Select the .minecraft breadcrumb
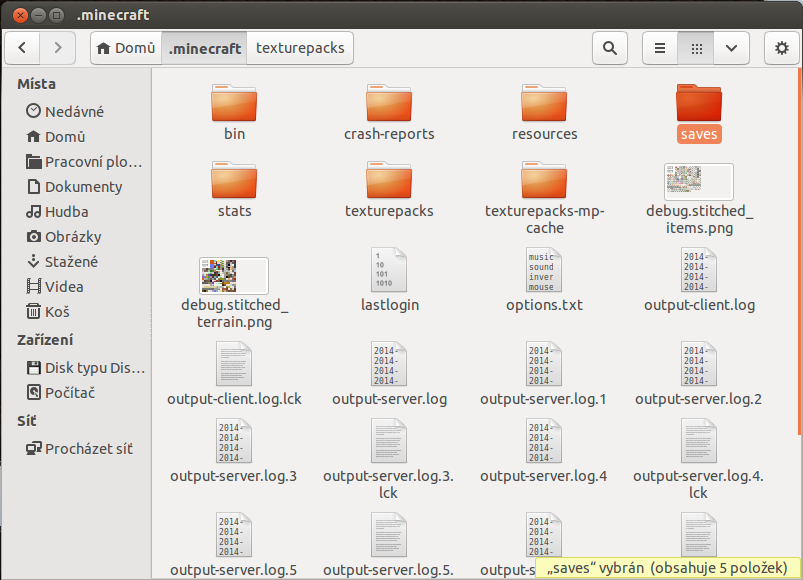 (x=204, y=48)
